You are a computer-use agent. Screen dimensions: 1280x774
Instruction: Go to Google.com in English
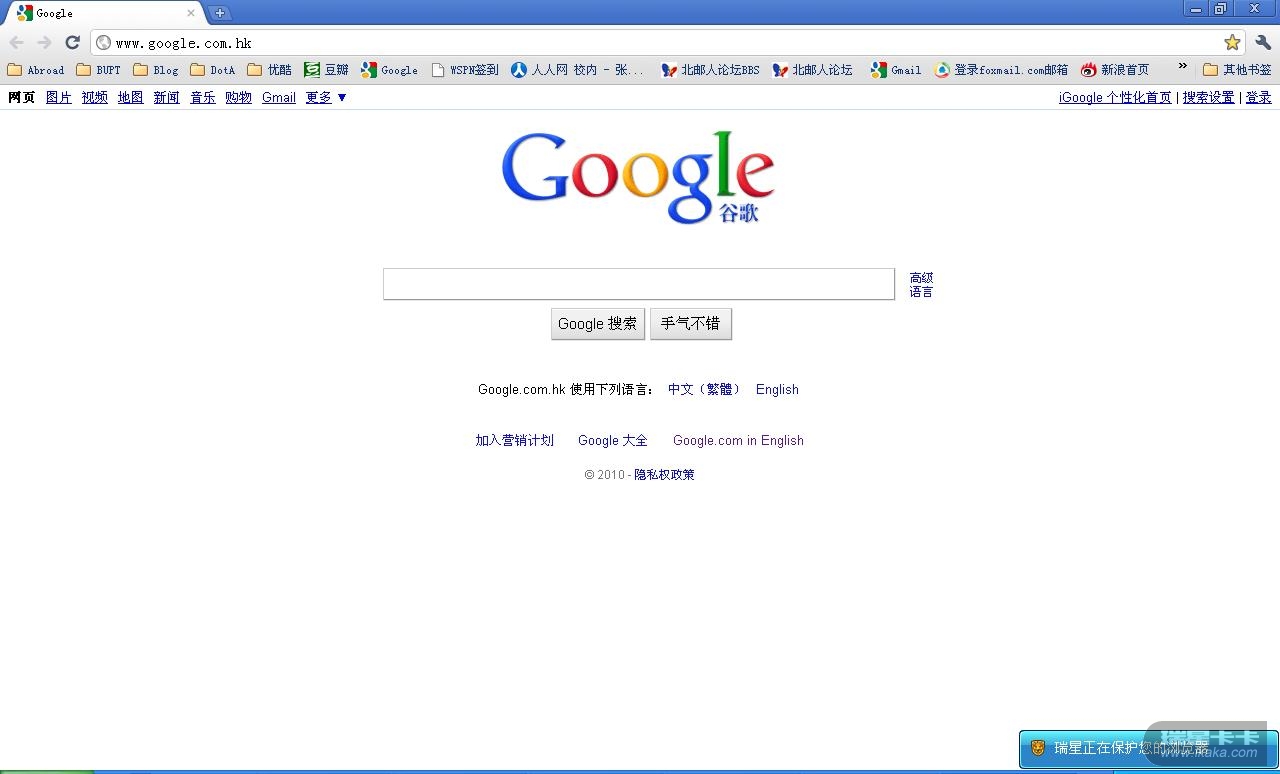click(738, 440)
